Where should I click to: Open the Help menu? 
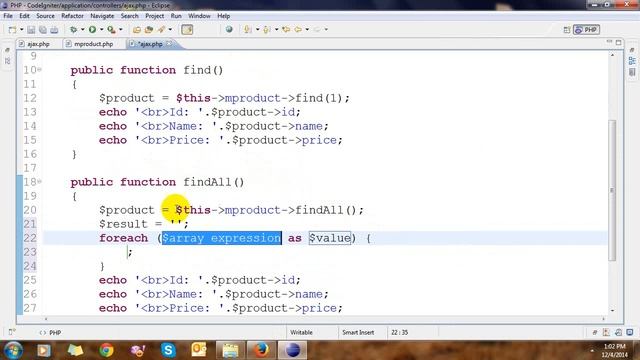(223, 16)
